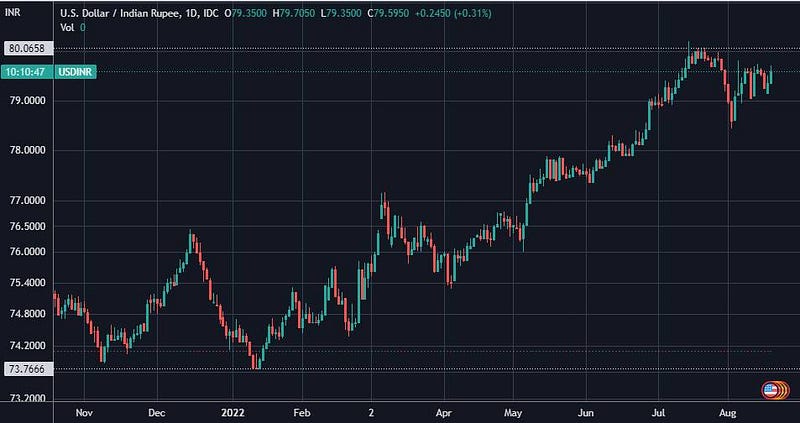This screenshot has width=800, height=423.
Task: Click the 75.4000 price axis label
Action: 28,283
